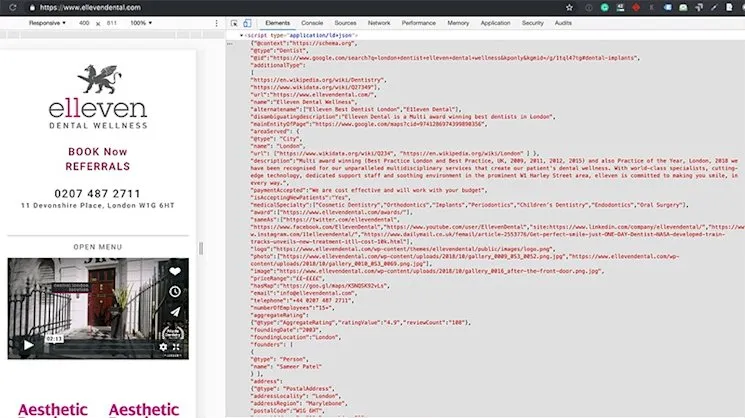Click the BOOK Now link
745x418 pixels.
point(98,151)
